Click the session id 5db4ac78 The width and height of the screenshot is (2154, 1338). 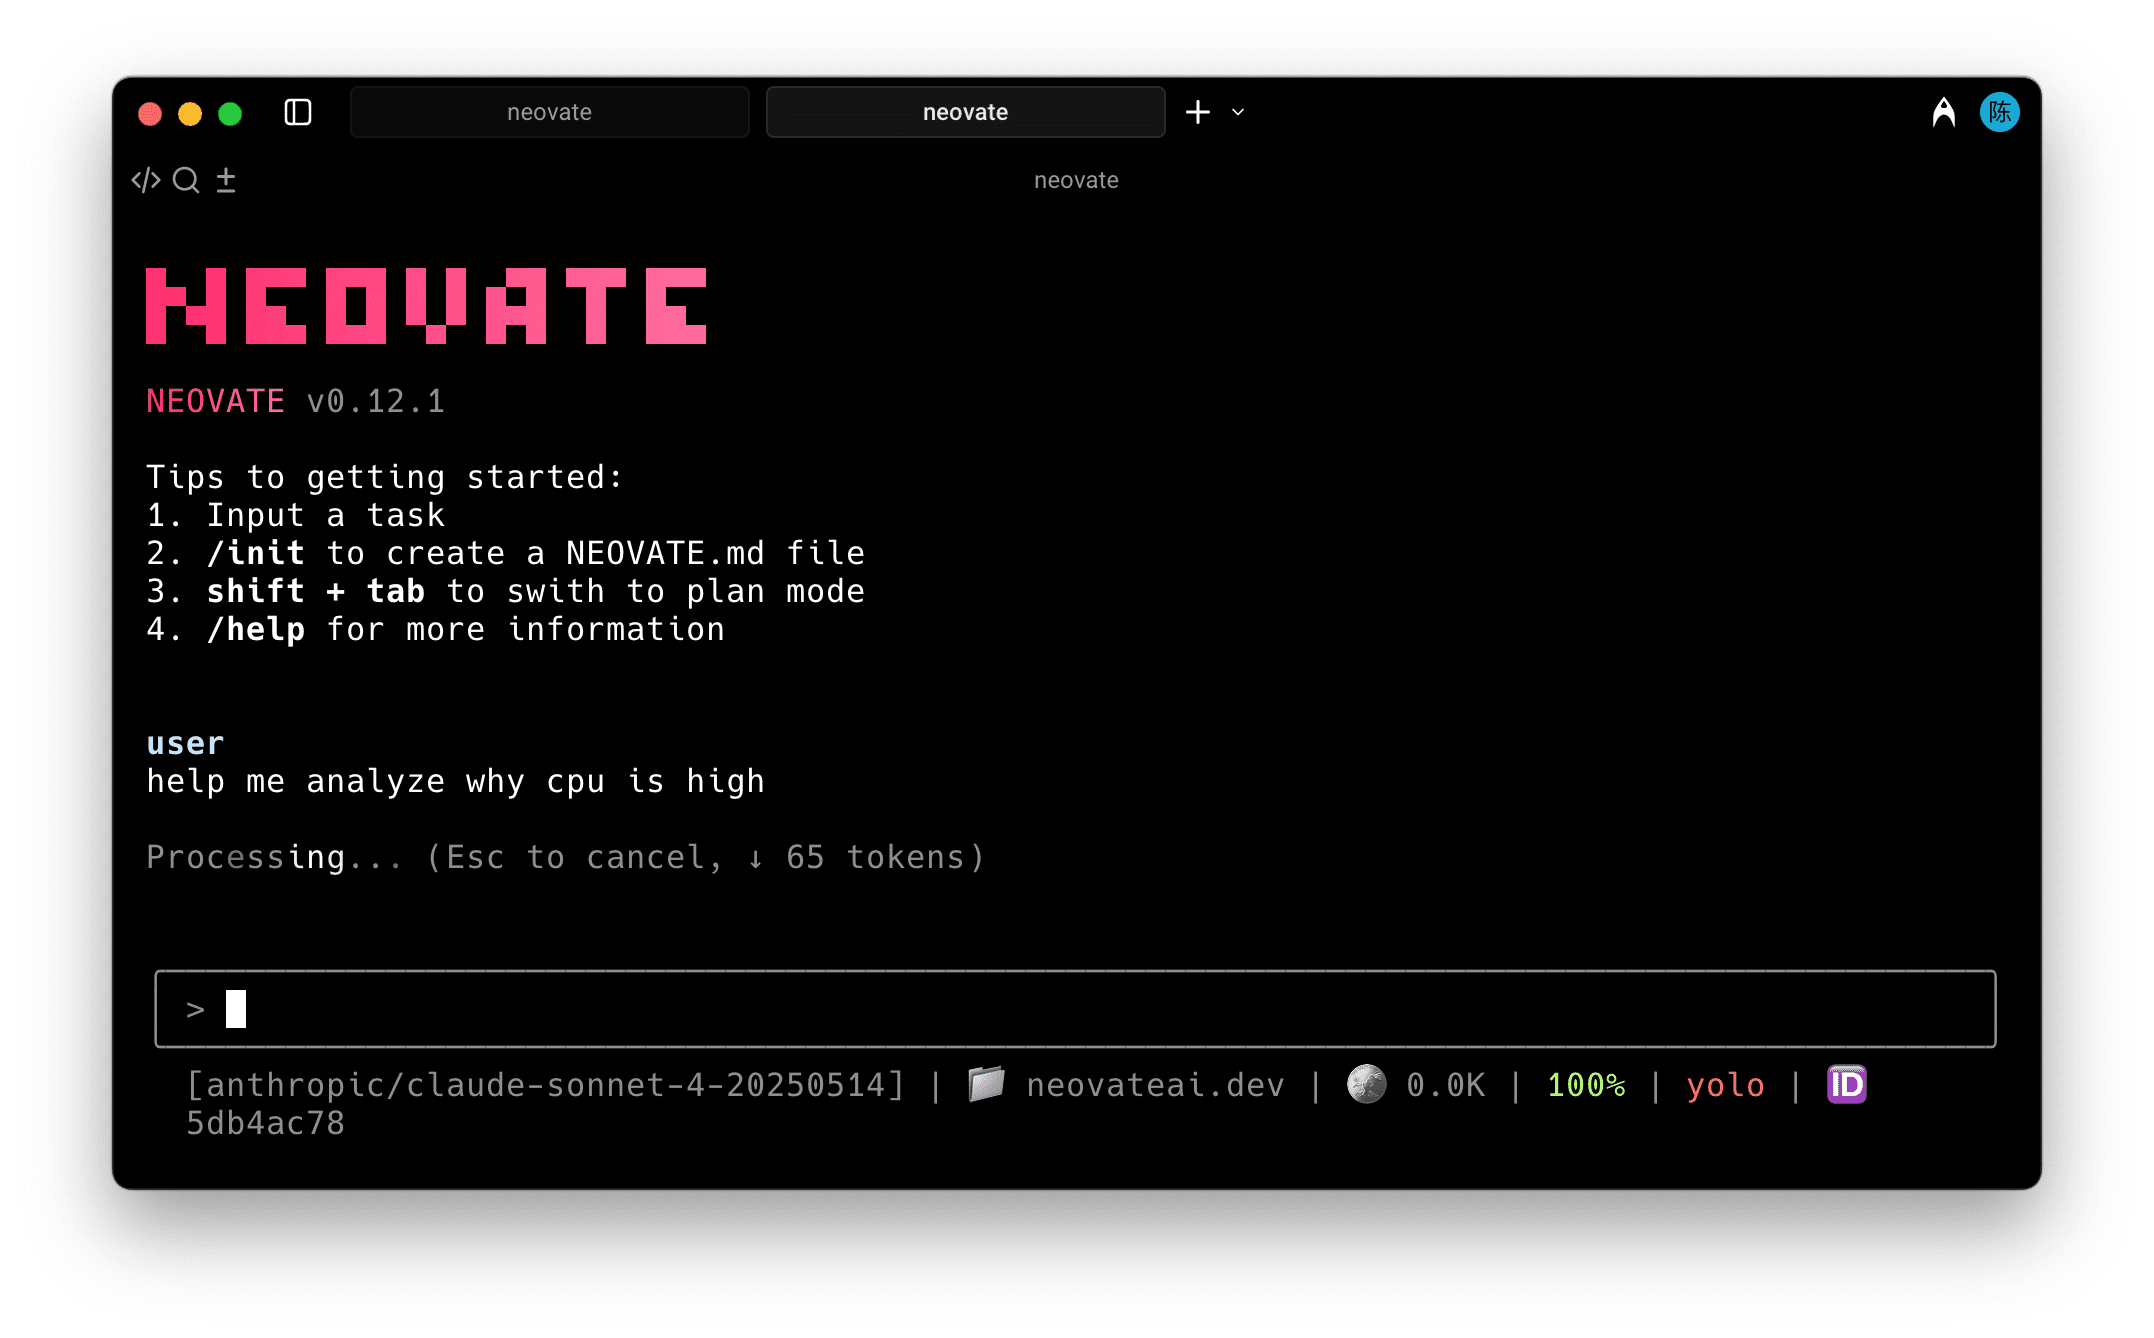click(x=265, y=1123)
